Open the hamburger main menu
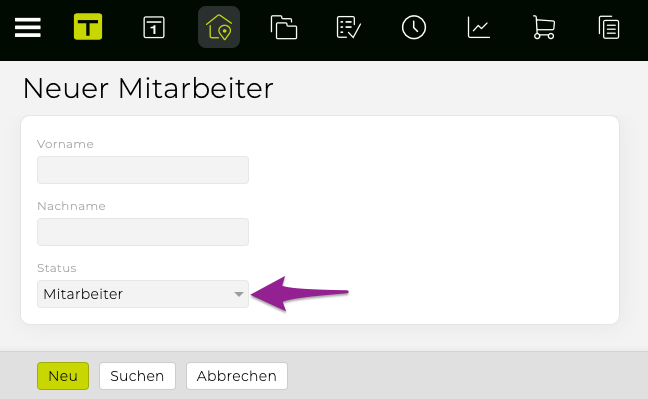648x399 pixels. point(28,27)
